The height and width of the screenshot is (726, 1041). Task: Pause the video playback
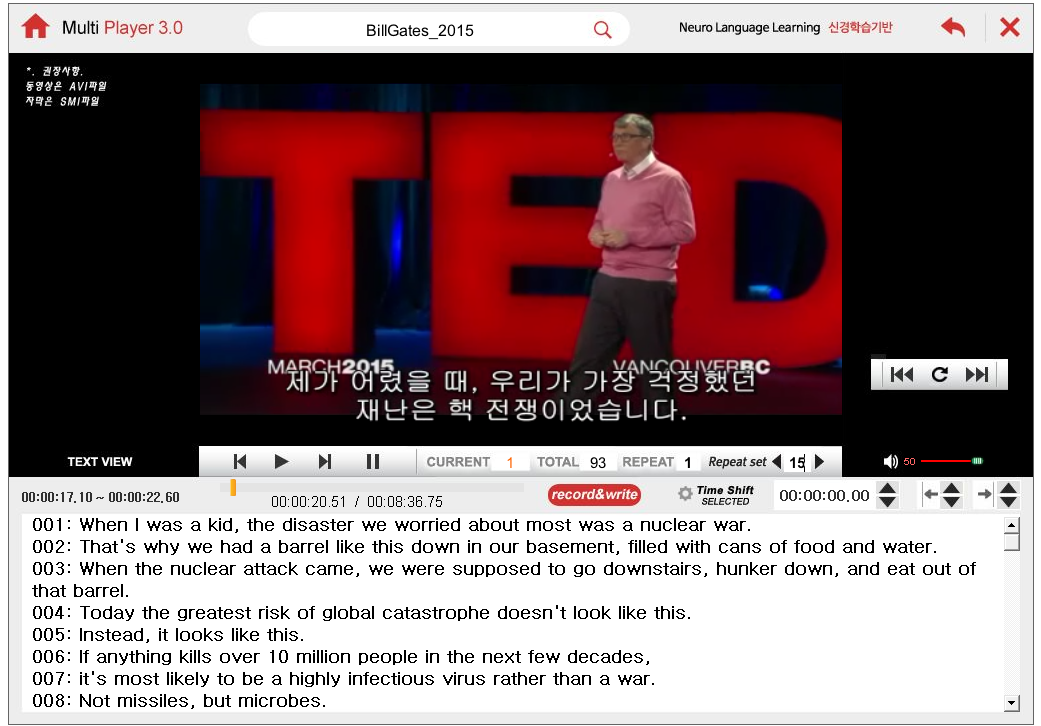pyautogui.click(x=373, y=461)
